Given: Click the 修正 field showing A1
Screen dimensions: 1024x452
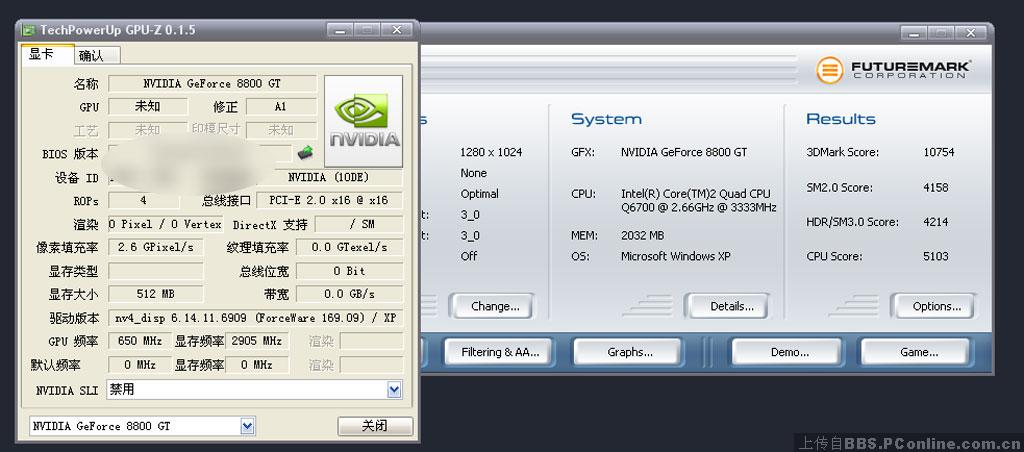Looking at the screenshot, I should (x=281, y=106).
